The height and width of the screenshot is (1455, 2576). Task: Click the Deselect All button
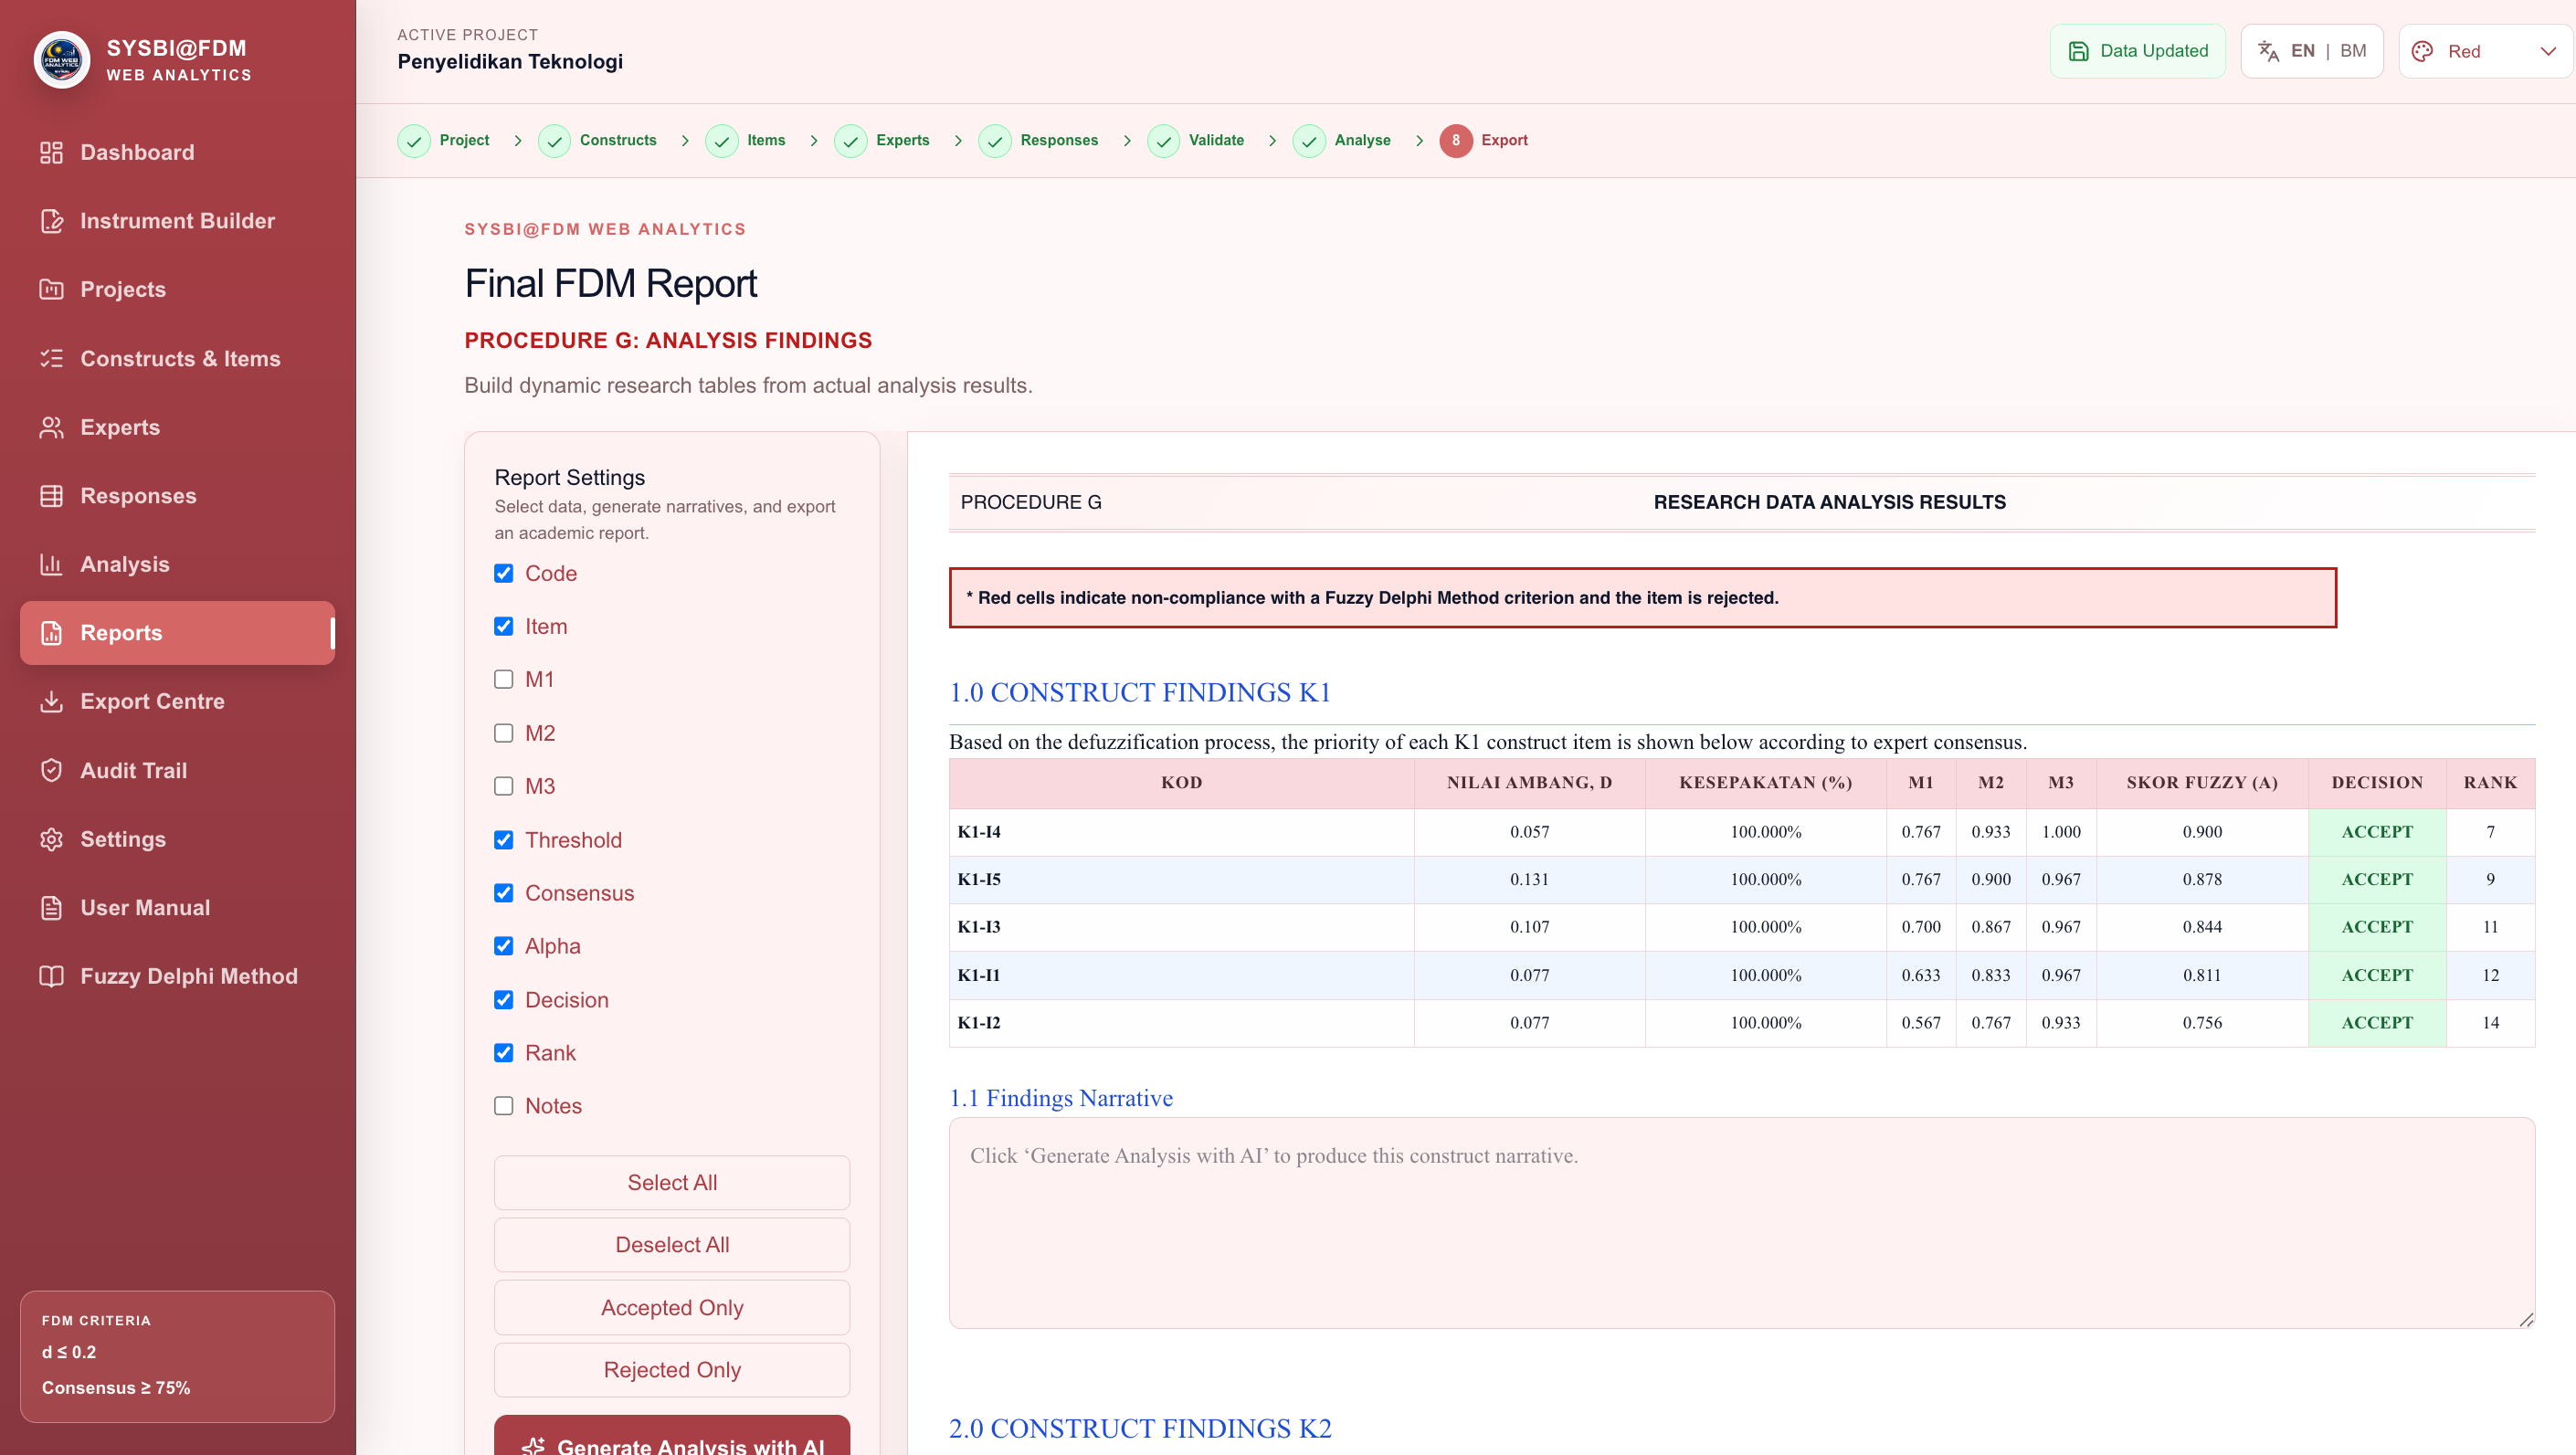point(672,1245)
